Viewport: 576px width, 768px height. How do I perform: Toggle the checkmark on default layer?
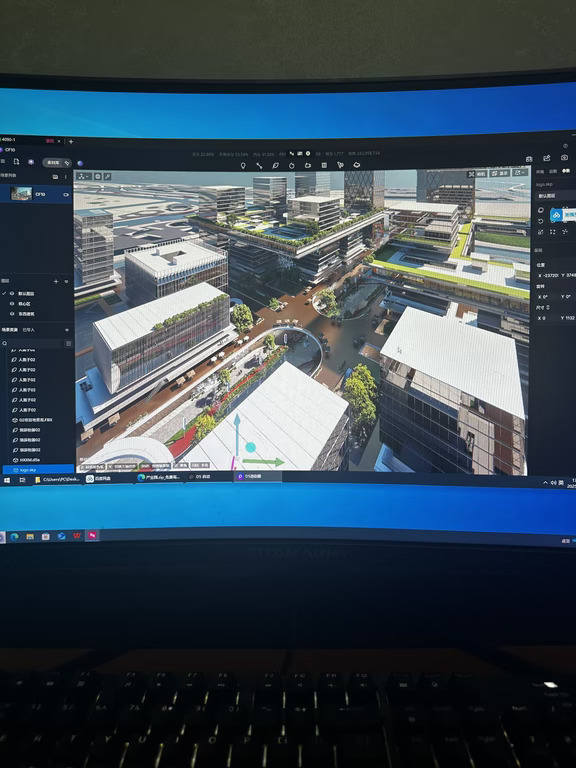[x=4, y=293]
